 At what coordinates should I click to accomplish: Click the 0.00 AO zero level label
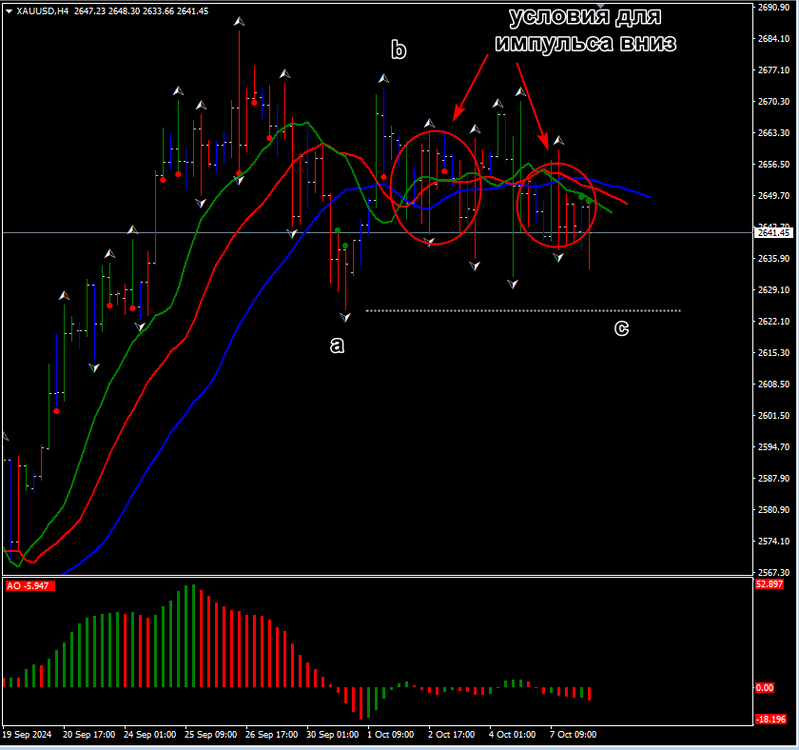(x=764, y=688)
